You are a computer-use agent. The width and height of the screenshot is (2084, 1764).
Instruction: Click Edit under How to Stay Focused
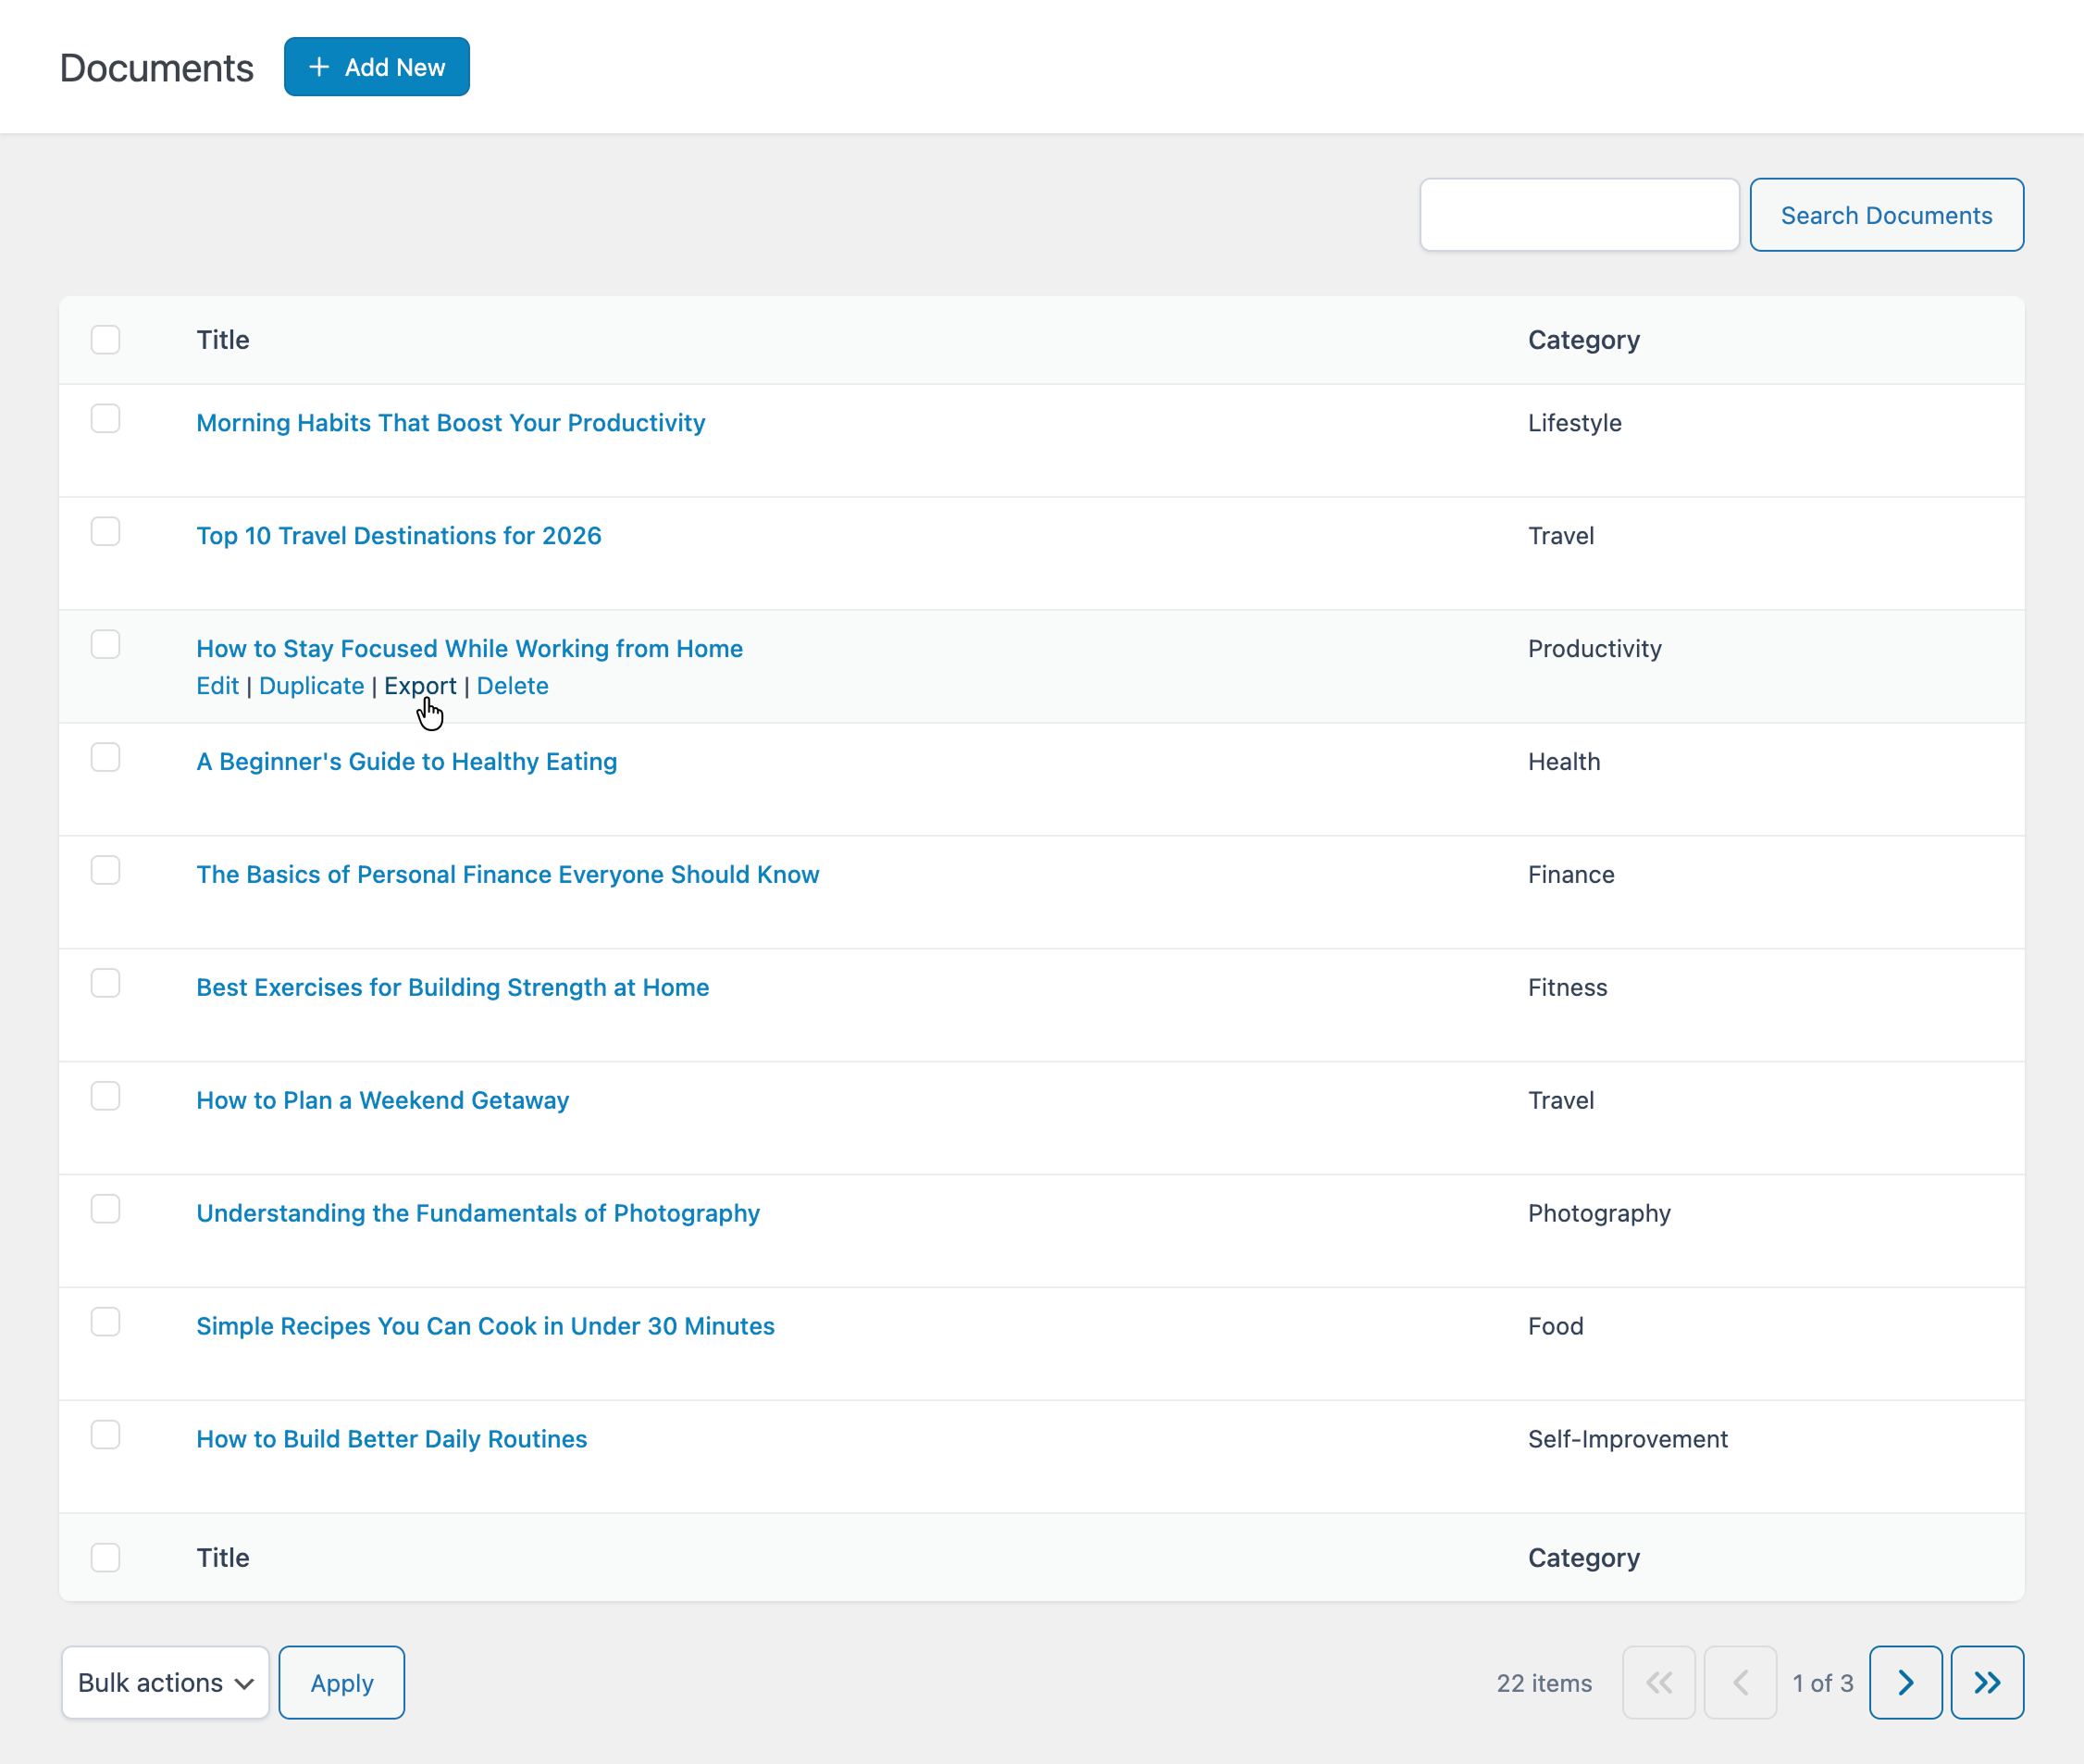click(216, 686)
